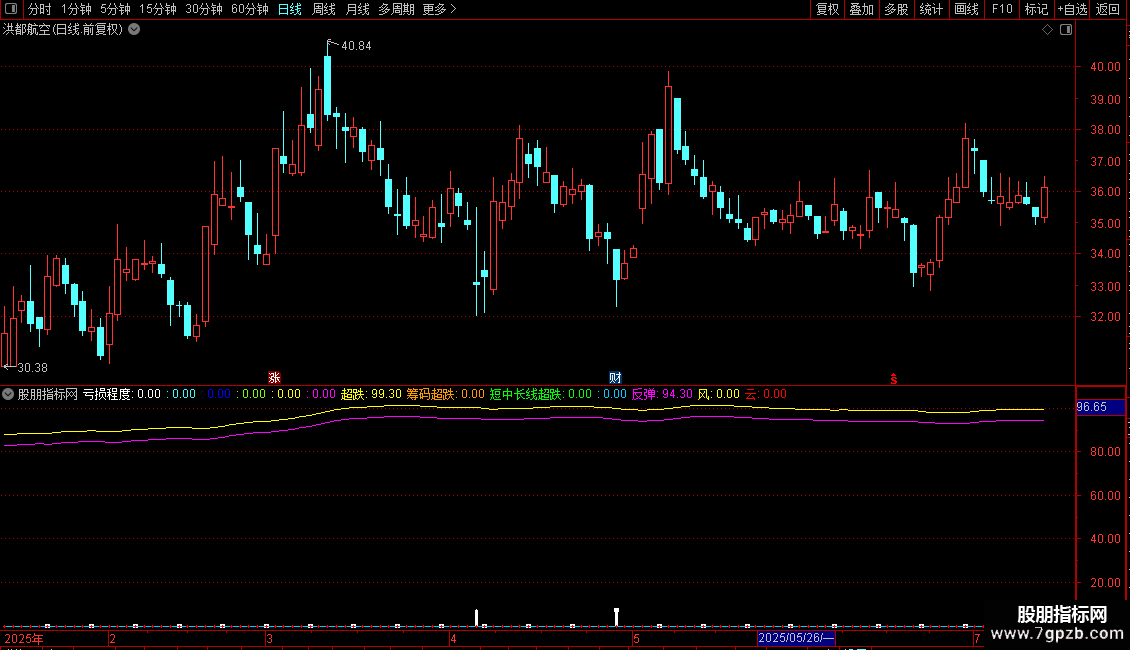Click the 2025/05/26 date marker on timeline
The width and height of the screenshot is (1130, 650).
(x=796, y=638)
